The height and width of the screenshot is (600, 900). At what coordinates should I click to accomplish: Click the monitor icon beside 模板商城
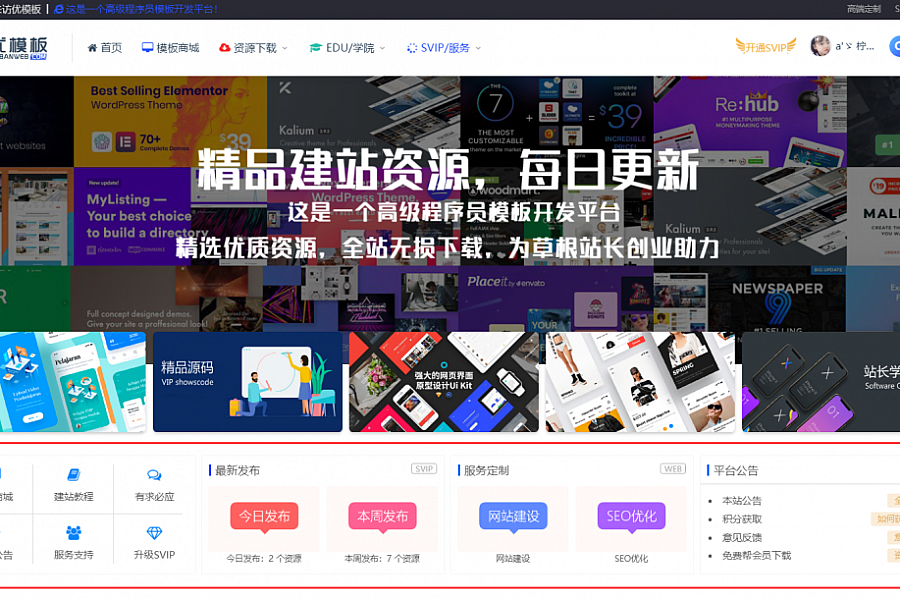(148, 48)
